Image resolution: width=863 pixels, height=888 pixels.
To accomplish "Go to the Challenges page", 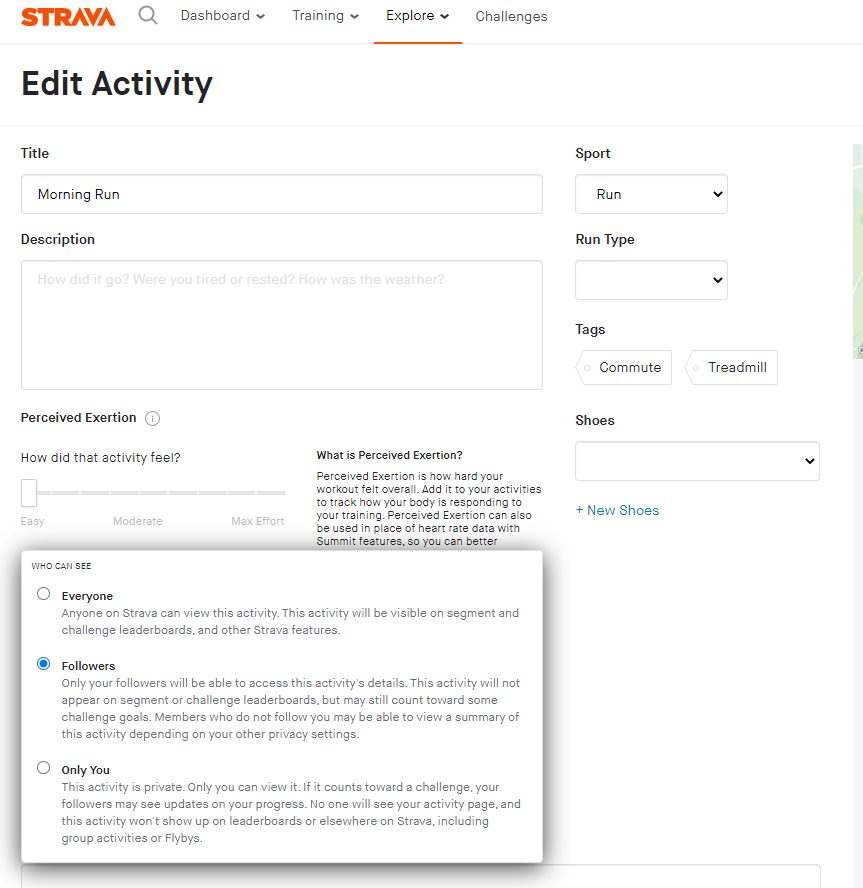I will coord(511,16).
